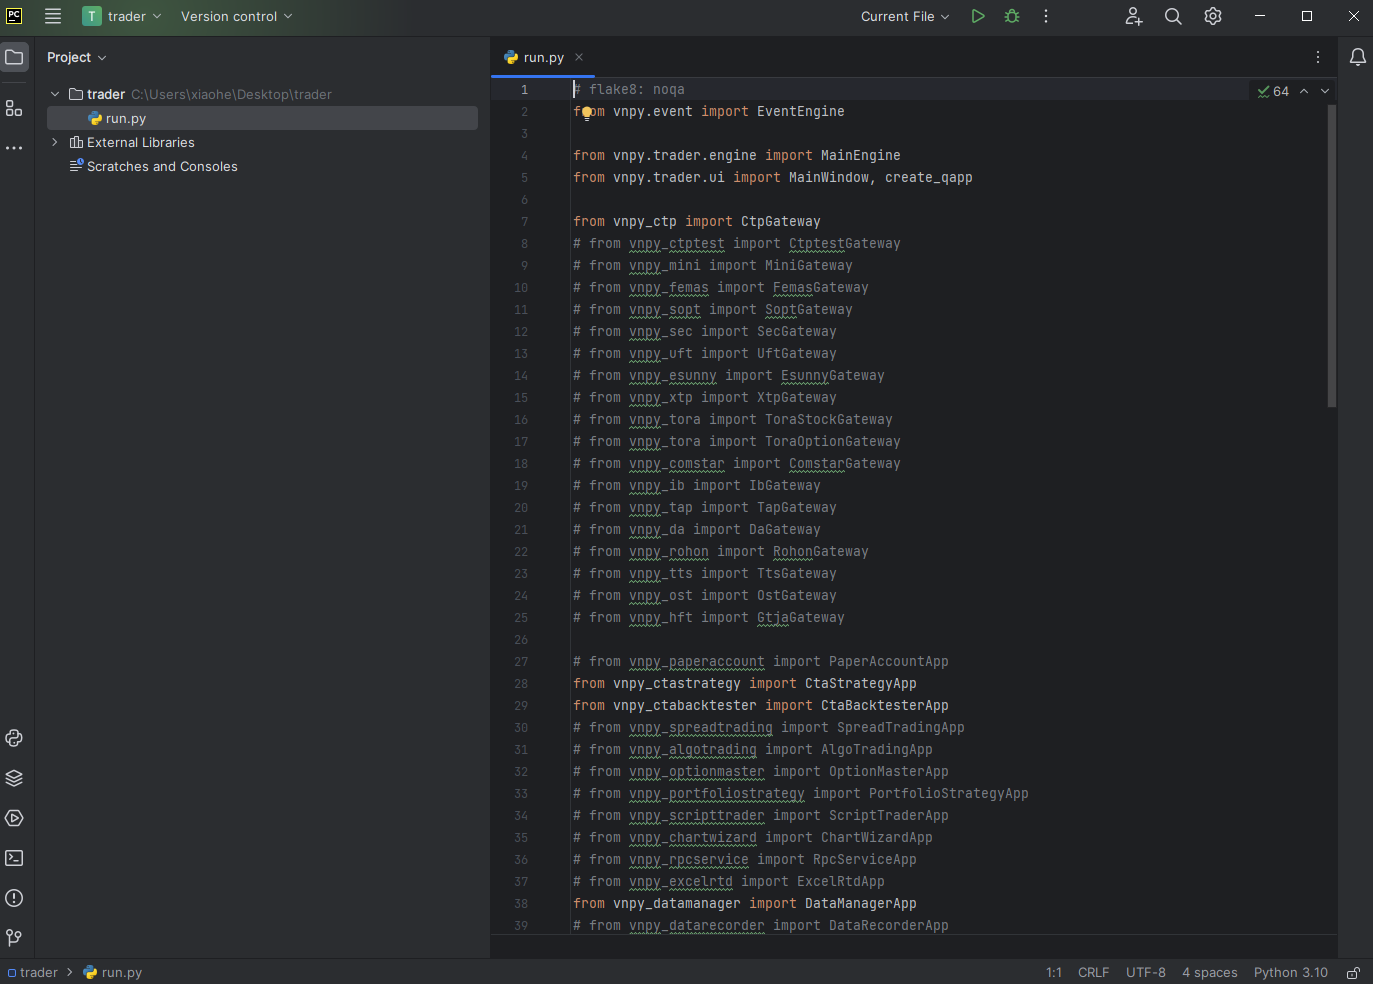Screen dimensions: 1373x984
Task: Click 'CtaBacktesterApp' on line 29
Action: pyautogui.click(x=884, y=706)
